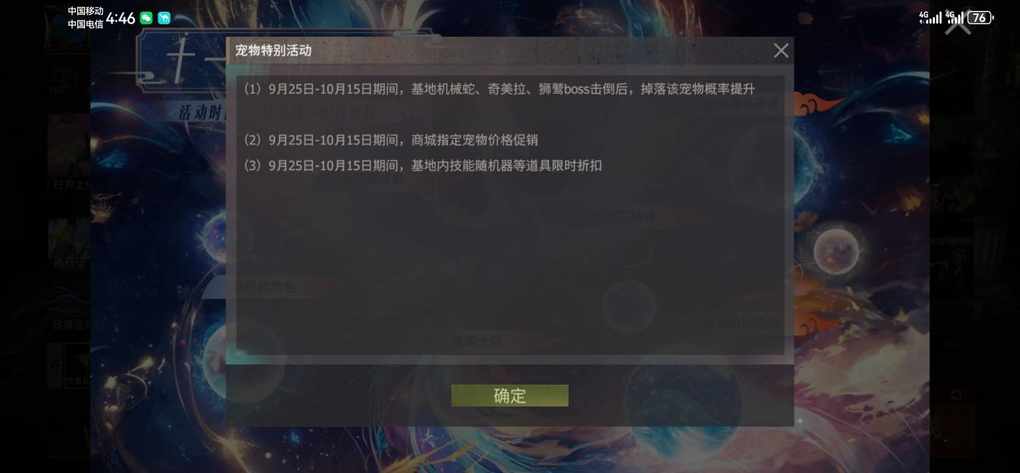Tap the 4:46 clock in status bar

[x=120, y=18]
